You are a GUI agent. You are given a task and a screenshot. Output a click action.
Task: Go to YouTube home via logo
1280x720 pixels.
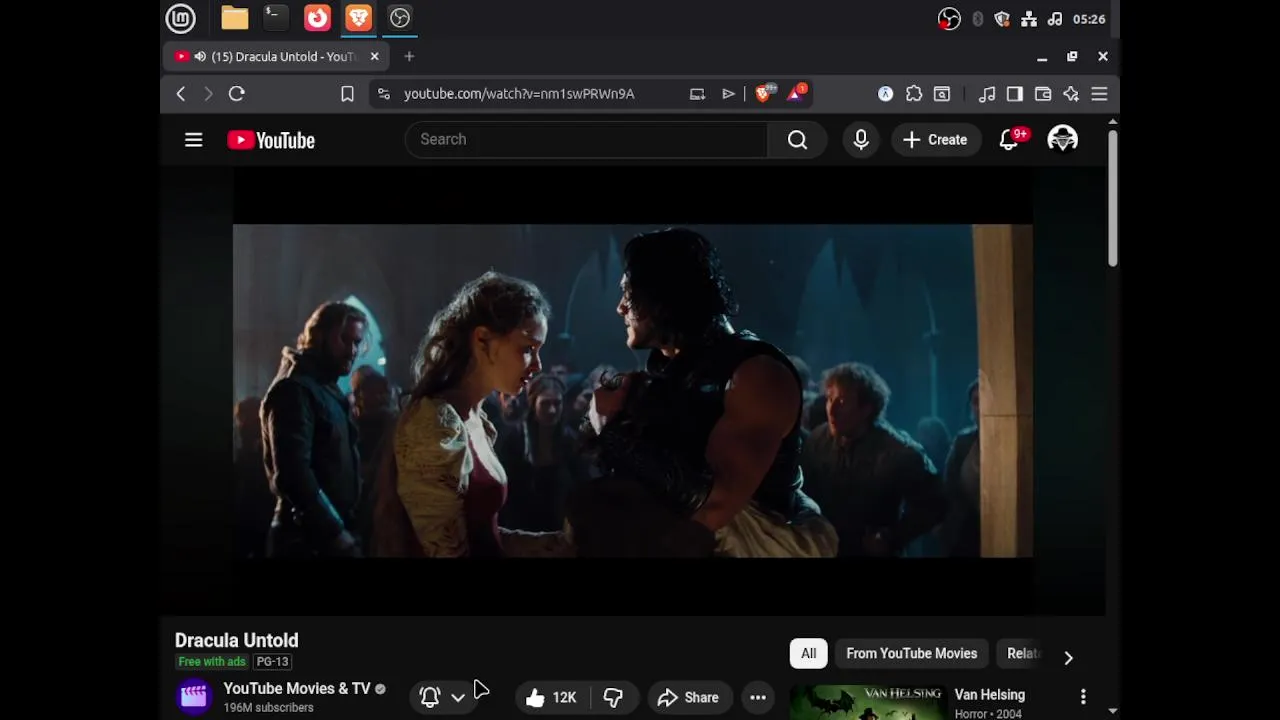point(271,140)
